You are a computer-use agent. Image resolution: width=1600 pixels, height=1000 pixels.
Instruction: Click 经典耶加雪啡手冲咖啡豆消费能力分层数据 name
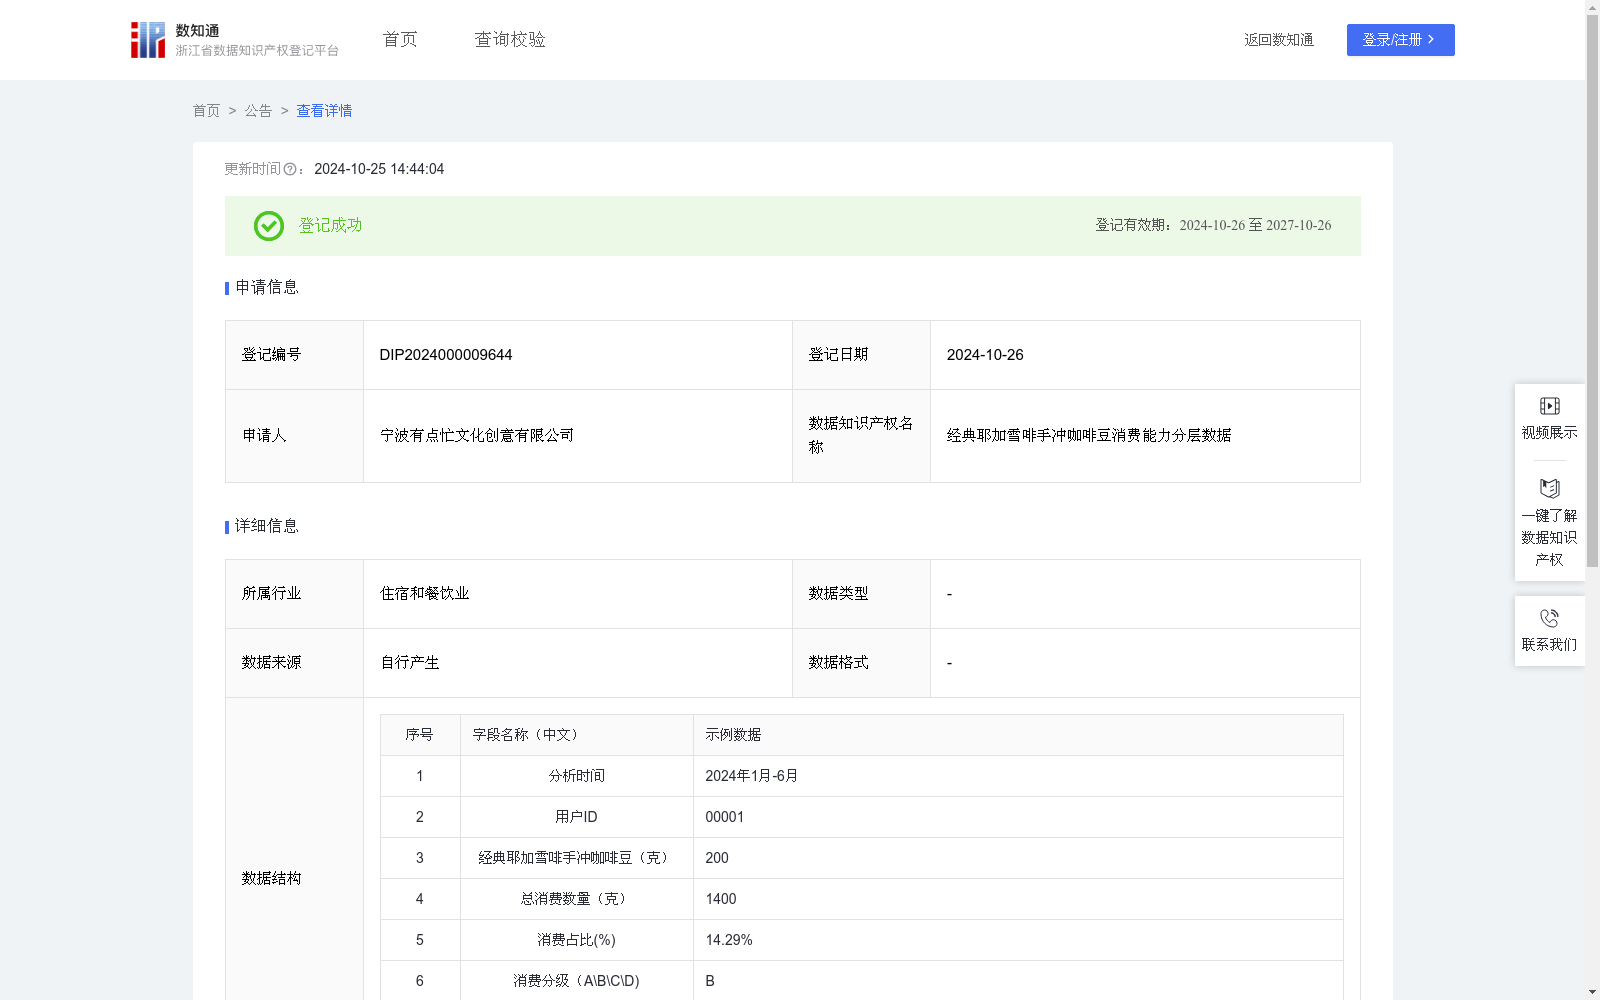1089,436
